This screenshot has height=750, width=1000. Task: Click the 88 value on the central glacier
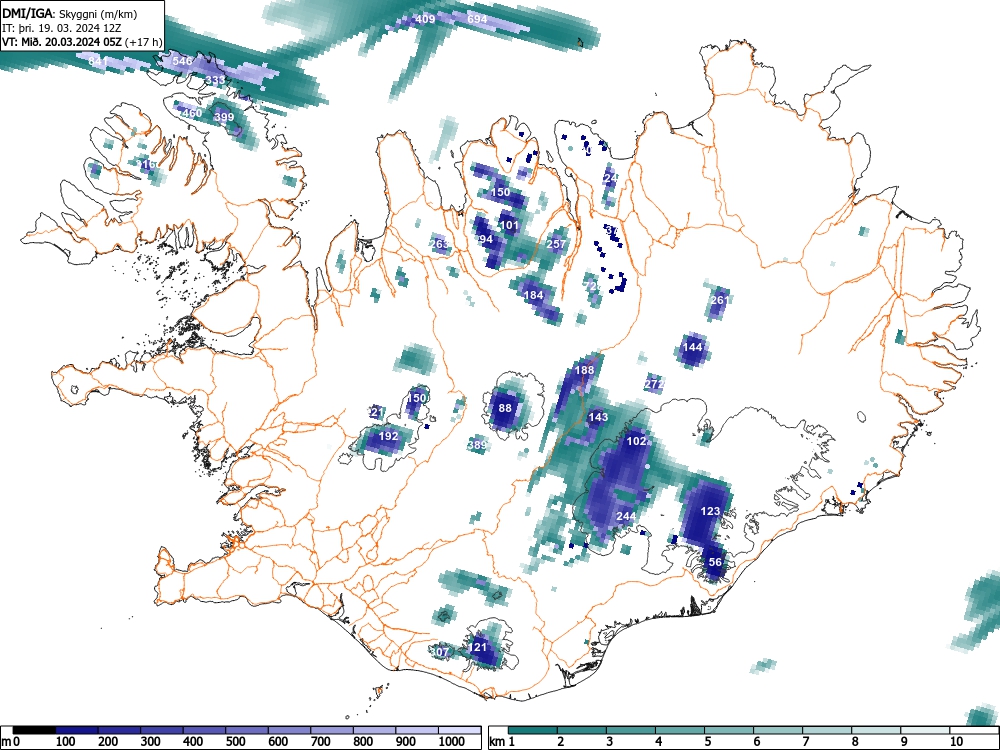coord(505,408)
